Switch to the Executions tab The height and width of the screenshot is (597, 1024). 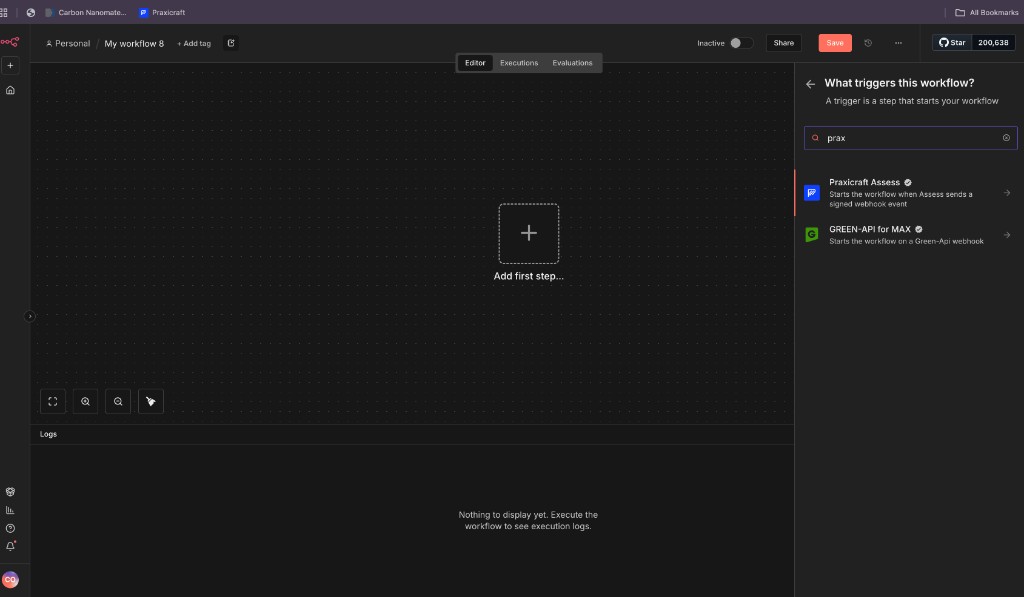pos(519,63)
